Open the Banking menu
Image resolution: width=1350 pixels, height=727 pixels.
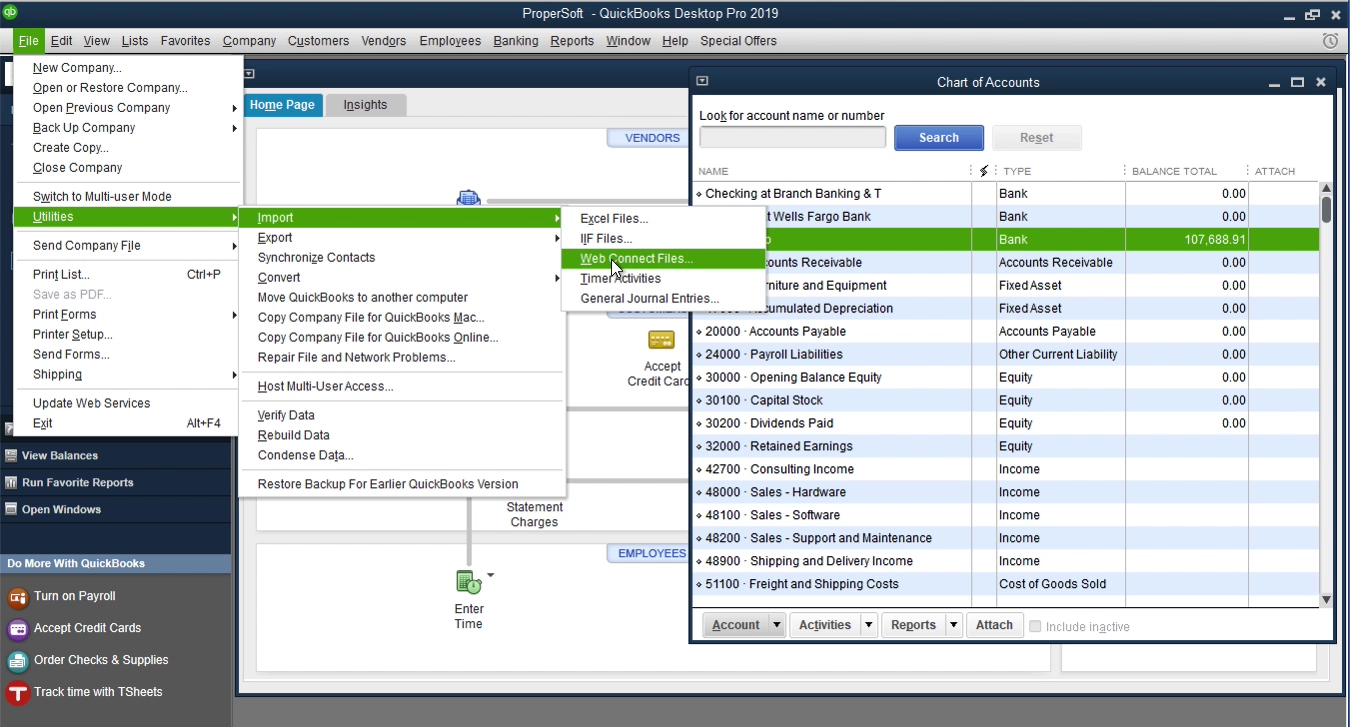pyautogui.click(x=516, y=41)
